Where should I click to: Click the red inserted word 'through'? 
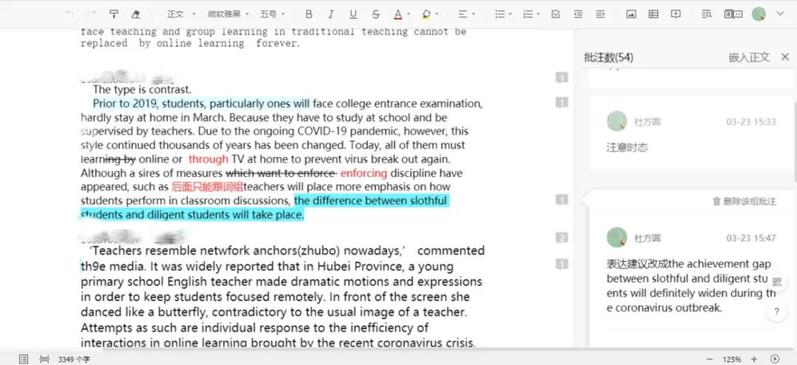[x=208, y=159]
